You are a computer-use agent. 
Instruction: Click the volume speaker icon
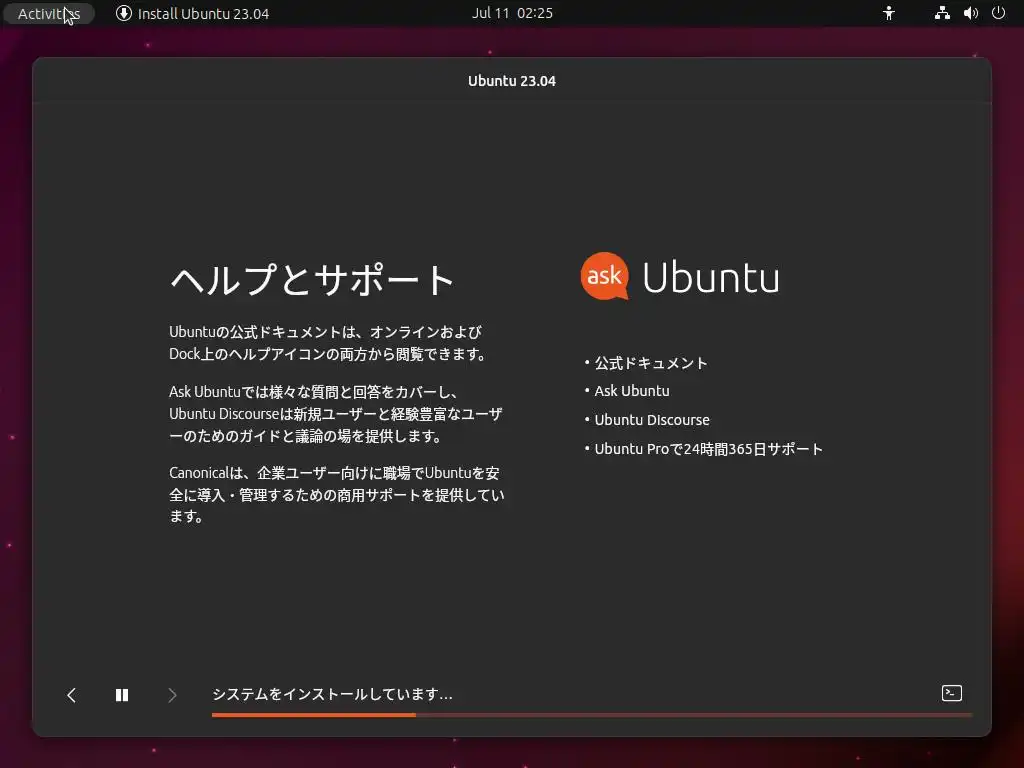click(971, 13)
